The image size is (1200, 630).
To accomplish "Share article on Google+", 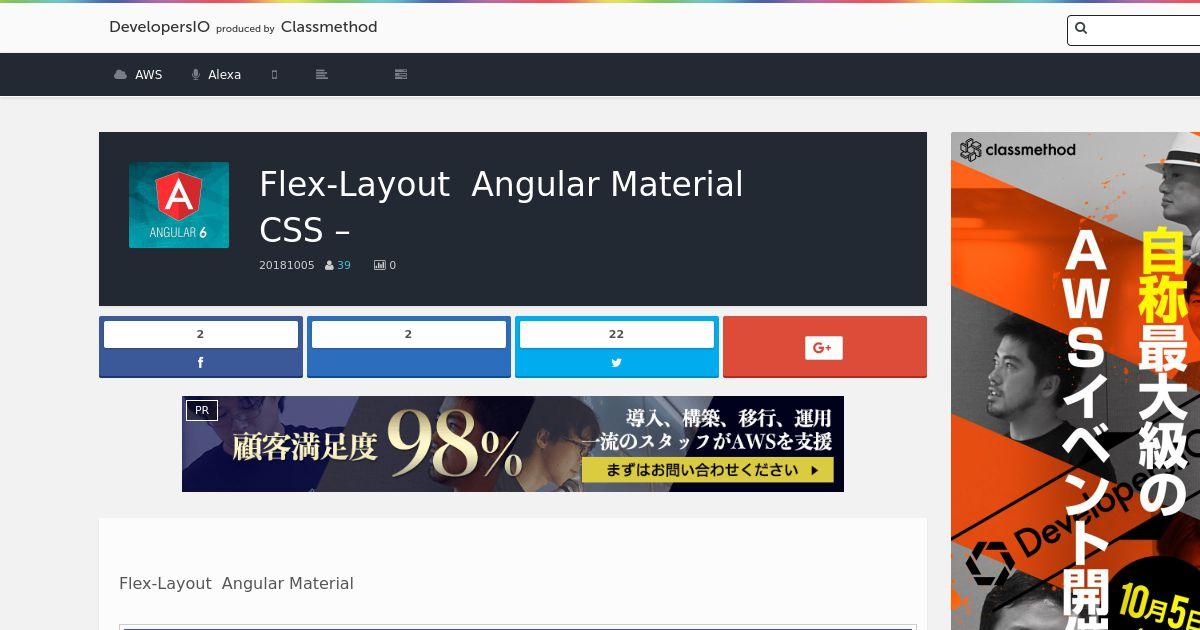I will pyautogui.click(x=825, y=347).
